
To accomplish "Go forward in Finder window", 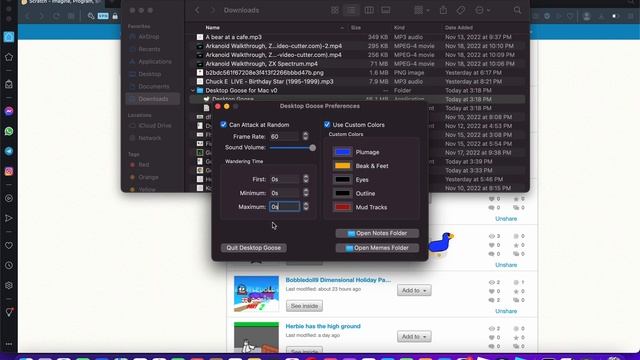I will tap(212, 10).
